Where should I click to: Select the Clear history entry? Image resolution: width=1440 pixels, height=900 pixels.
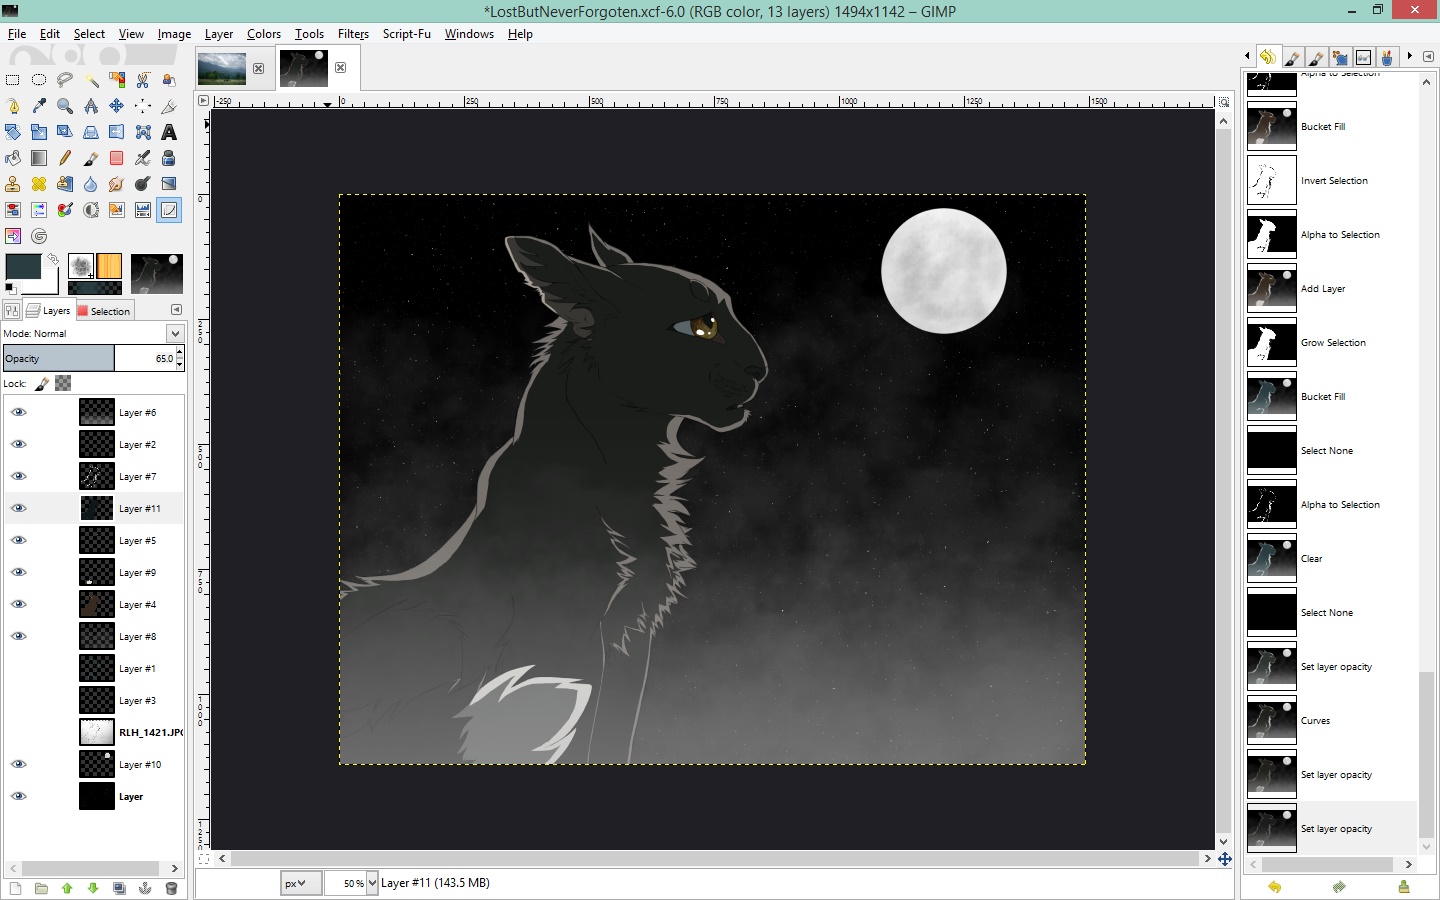pyautogui.click(x=1331, y=559)
